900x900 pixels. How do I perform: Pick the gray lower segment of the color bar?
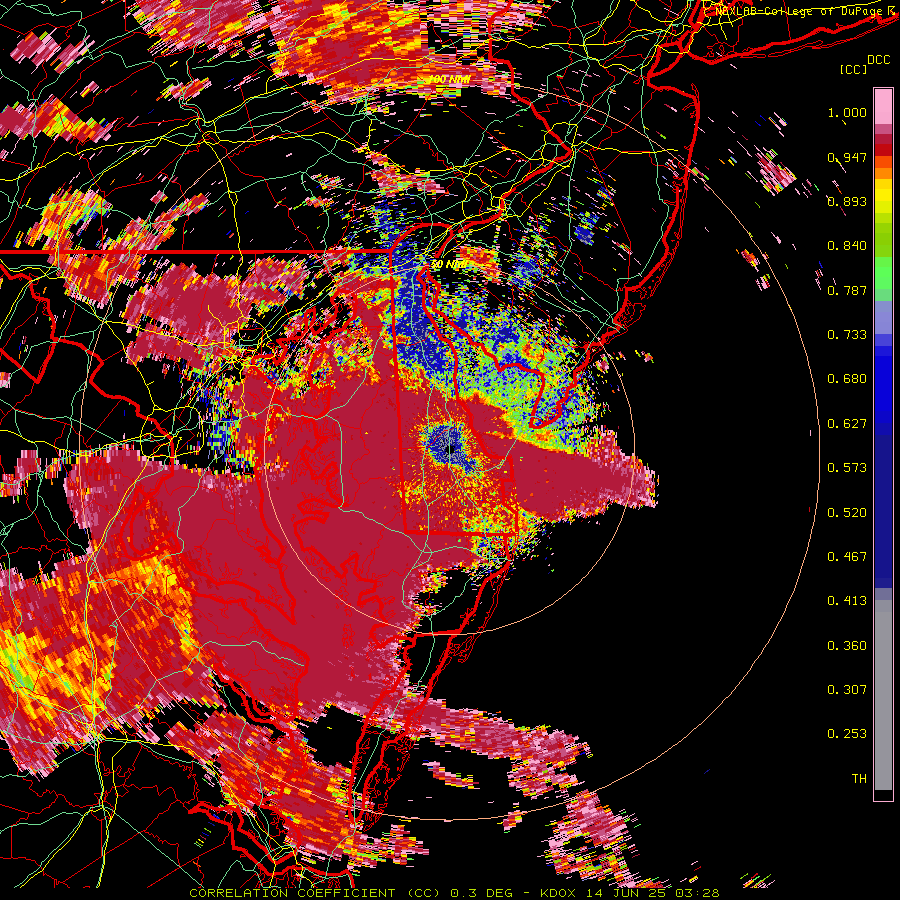[x=883, y=695]
